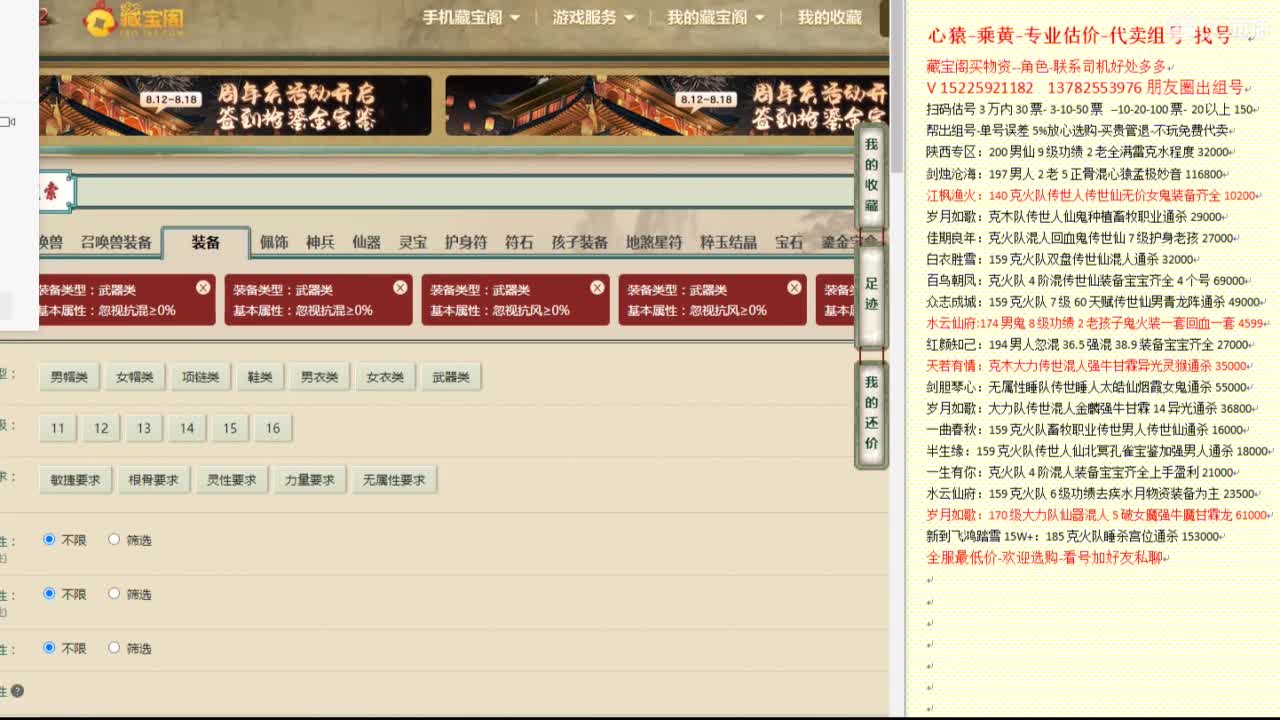
Task: Remove the first 忽视抗风≥0% filter card
Action: pos(597,287)
